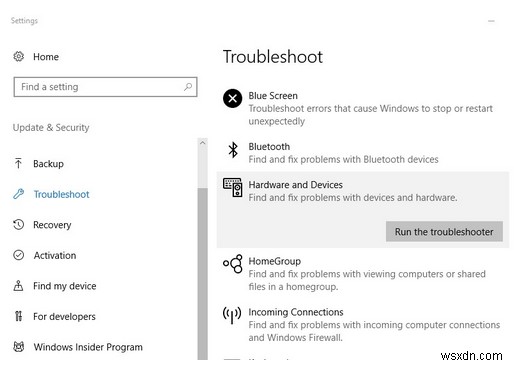The width and height of the screenshot is (514, 366).
Task: Select the Incoming Connections troubleshooter title
Action: click(x=296, y=312)
